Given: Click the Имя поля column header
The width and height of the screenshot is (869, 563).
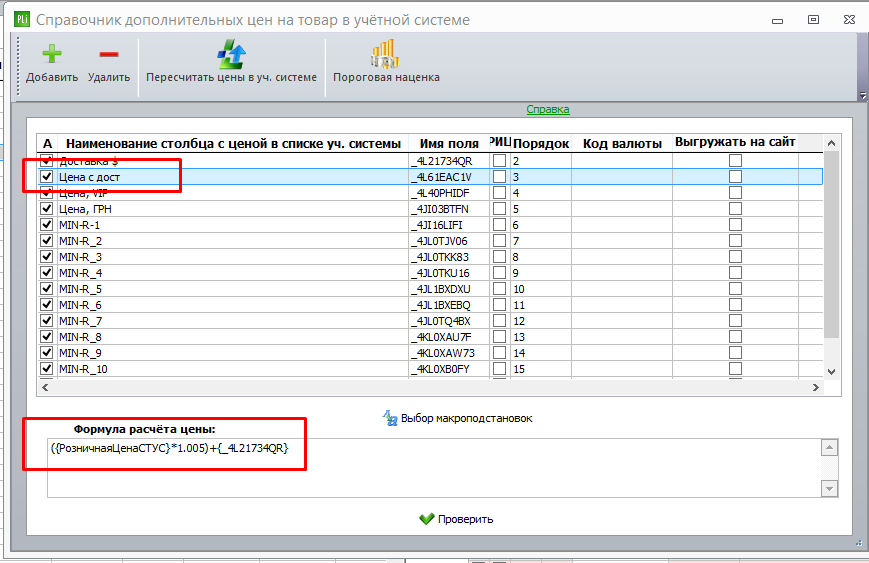Looking at the screenshot, I should (449, 144).
